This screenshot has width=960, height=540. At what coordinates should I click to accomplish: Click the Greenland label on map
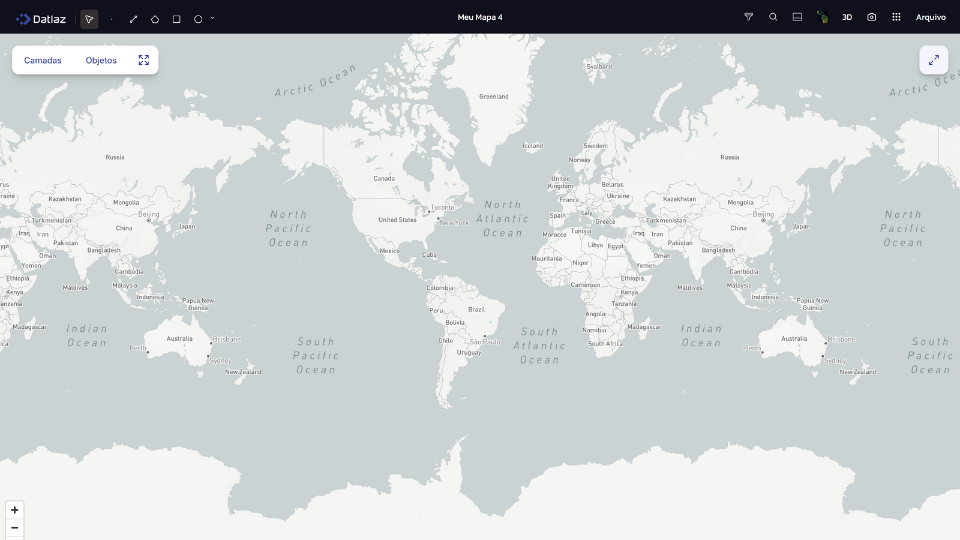[493, 96]
